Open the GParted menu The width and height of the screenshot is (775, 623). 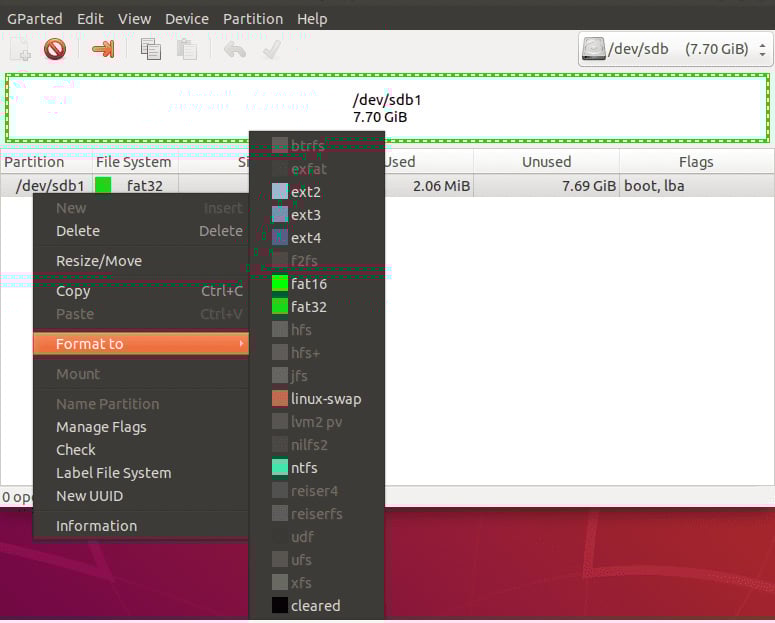(x=35, y=19)
